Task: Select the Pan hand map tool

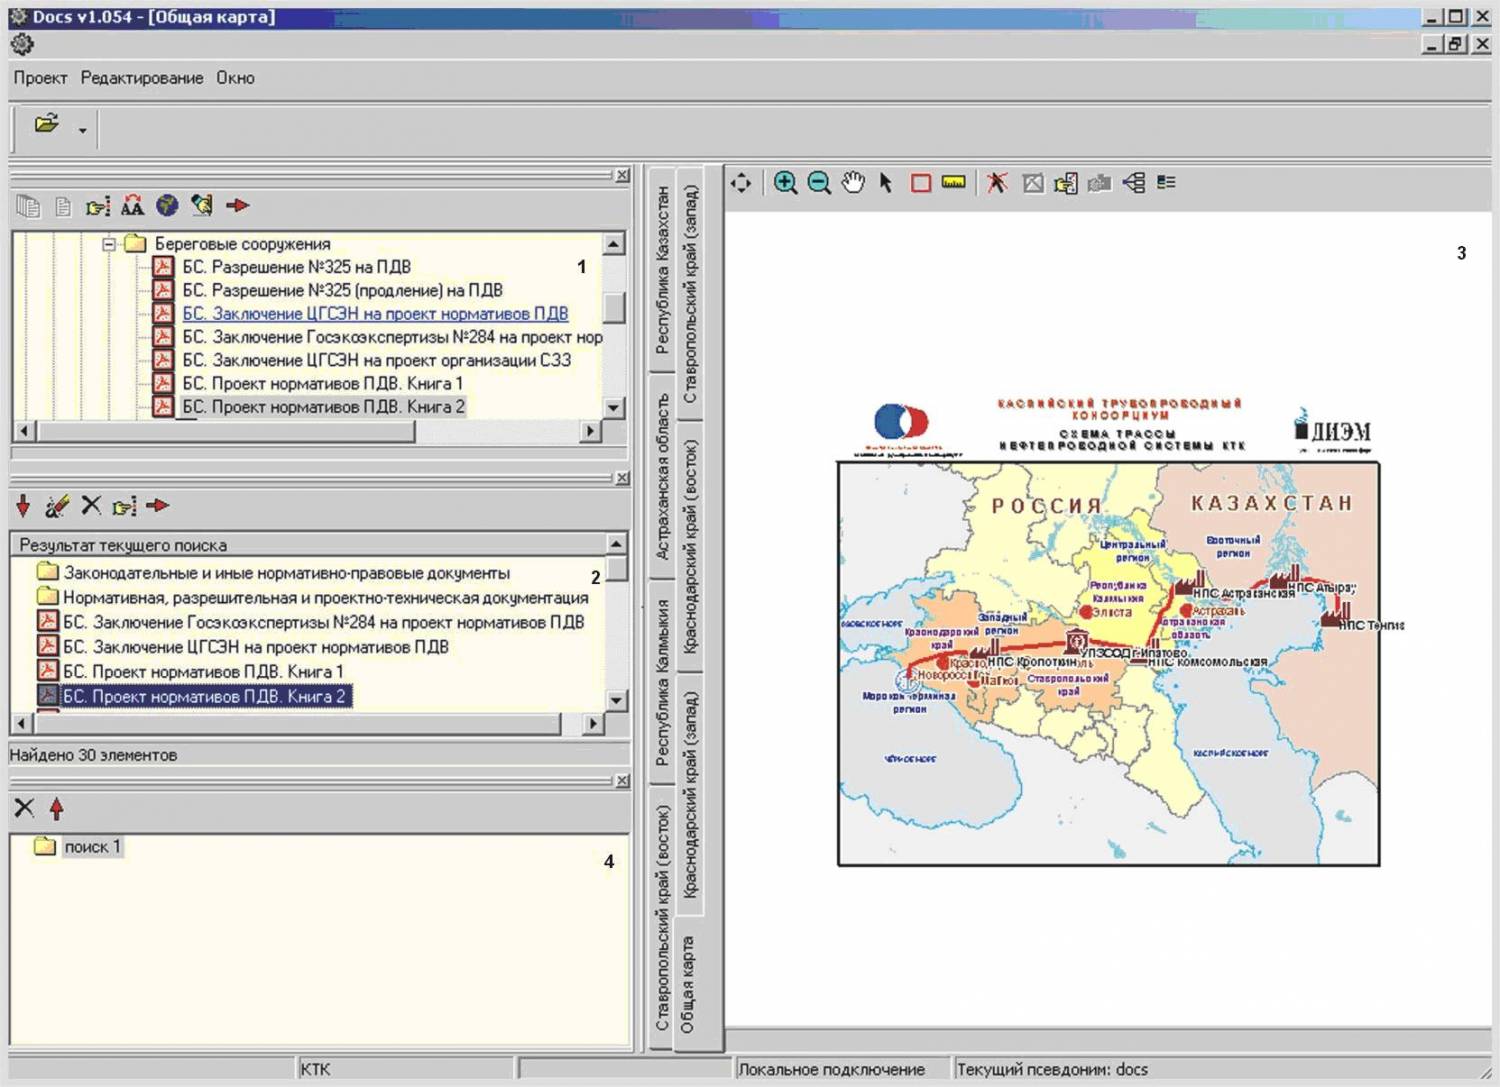Action: [x=853, y=182]
